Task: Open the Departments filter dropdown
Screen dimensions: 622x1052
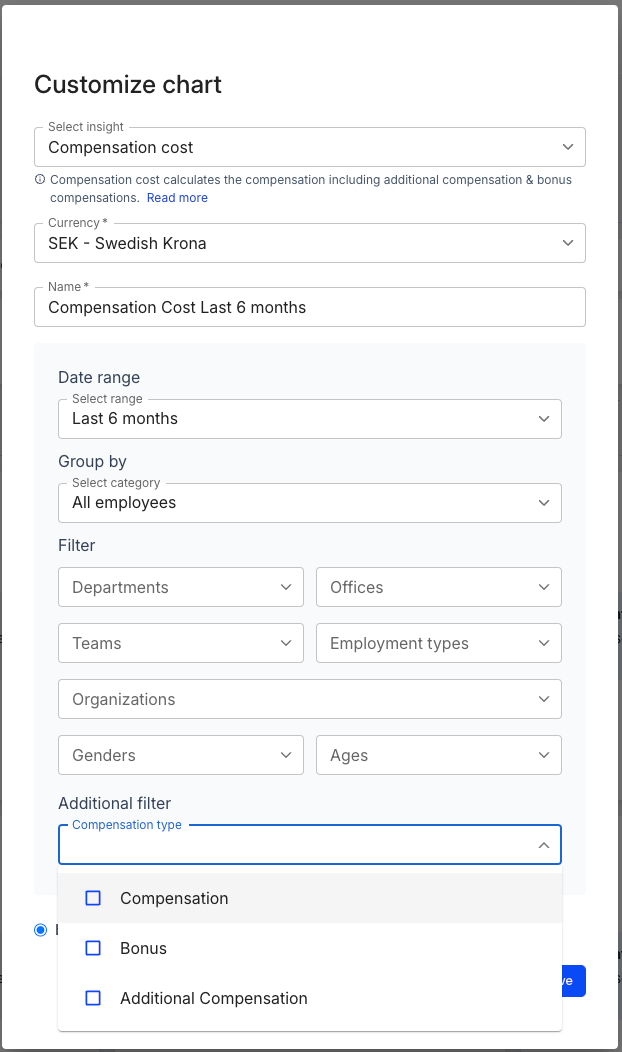Action: [x=181, y=587]
